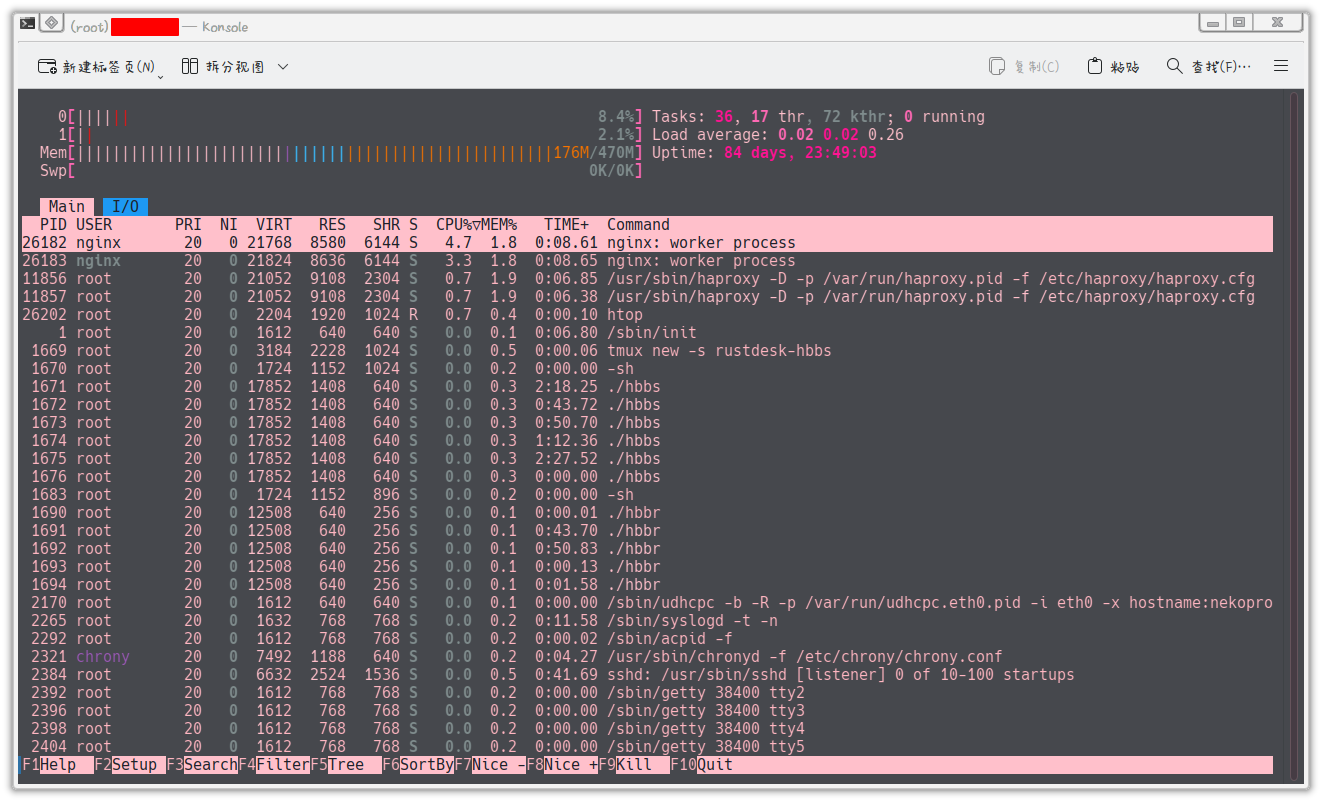Viewport: 1322px width, 802px height.
Task: Sort by the PID column header
Action: click(53, 225)
